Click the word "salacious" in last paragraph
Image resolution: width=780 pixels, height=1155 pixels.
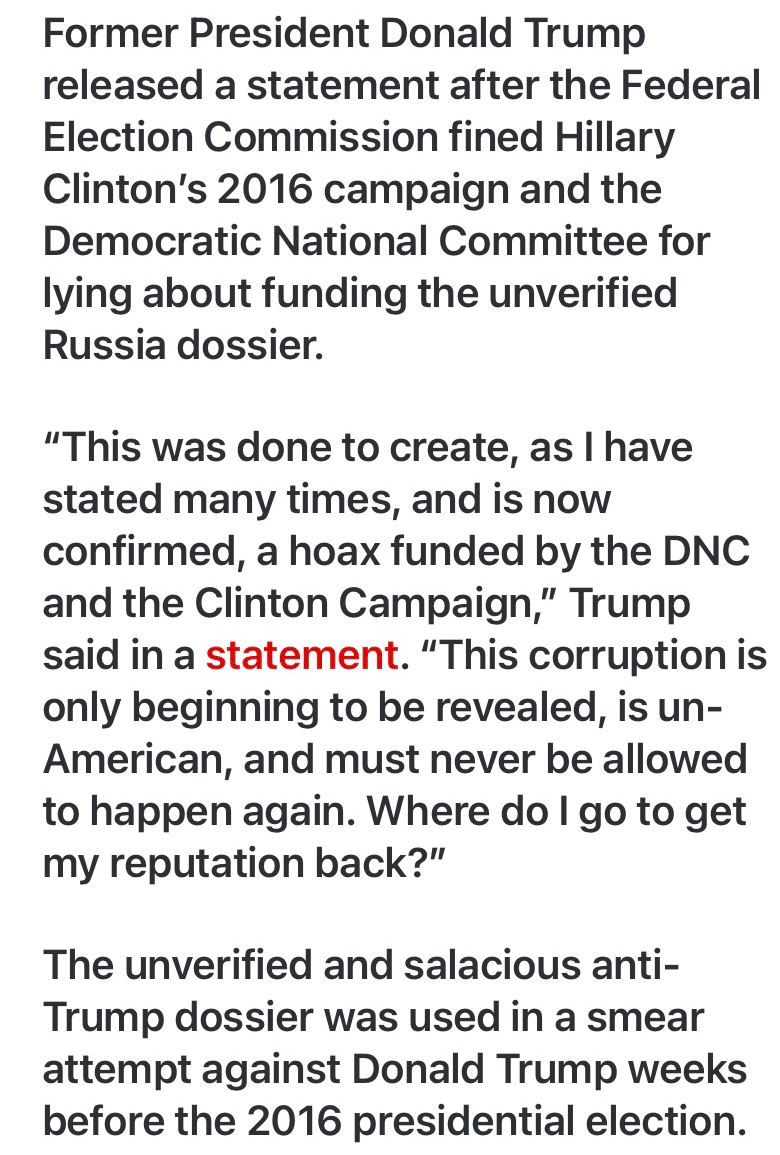click(x=492, y=966)
